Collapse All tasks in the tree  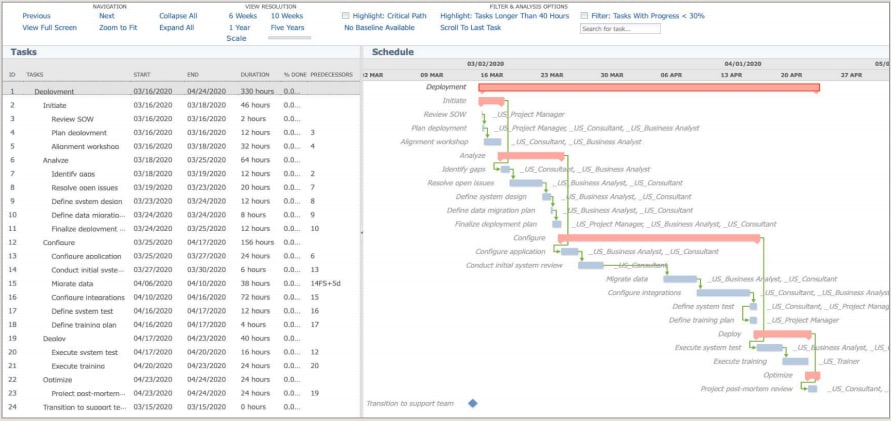click(178, 16)
